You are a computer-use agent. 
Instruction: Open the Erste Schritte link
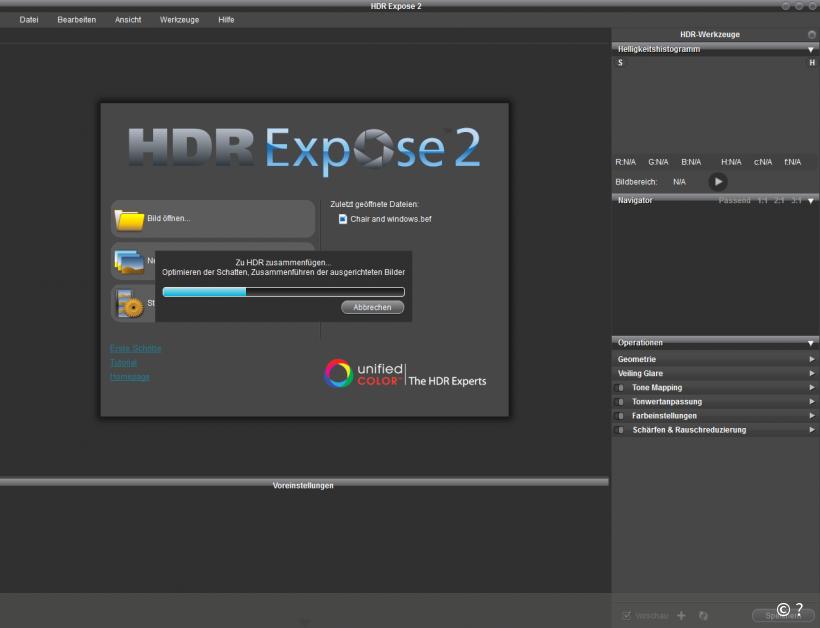tap(135, 349)
